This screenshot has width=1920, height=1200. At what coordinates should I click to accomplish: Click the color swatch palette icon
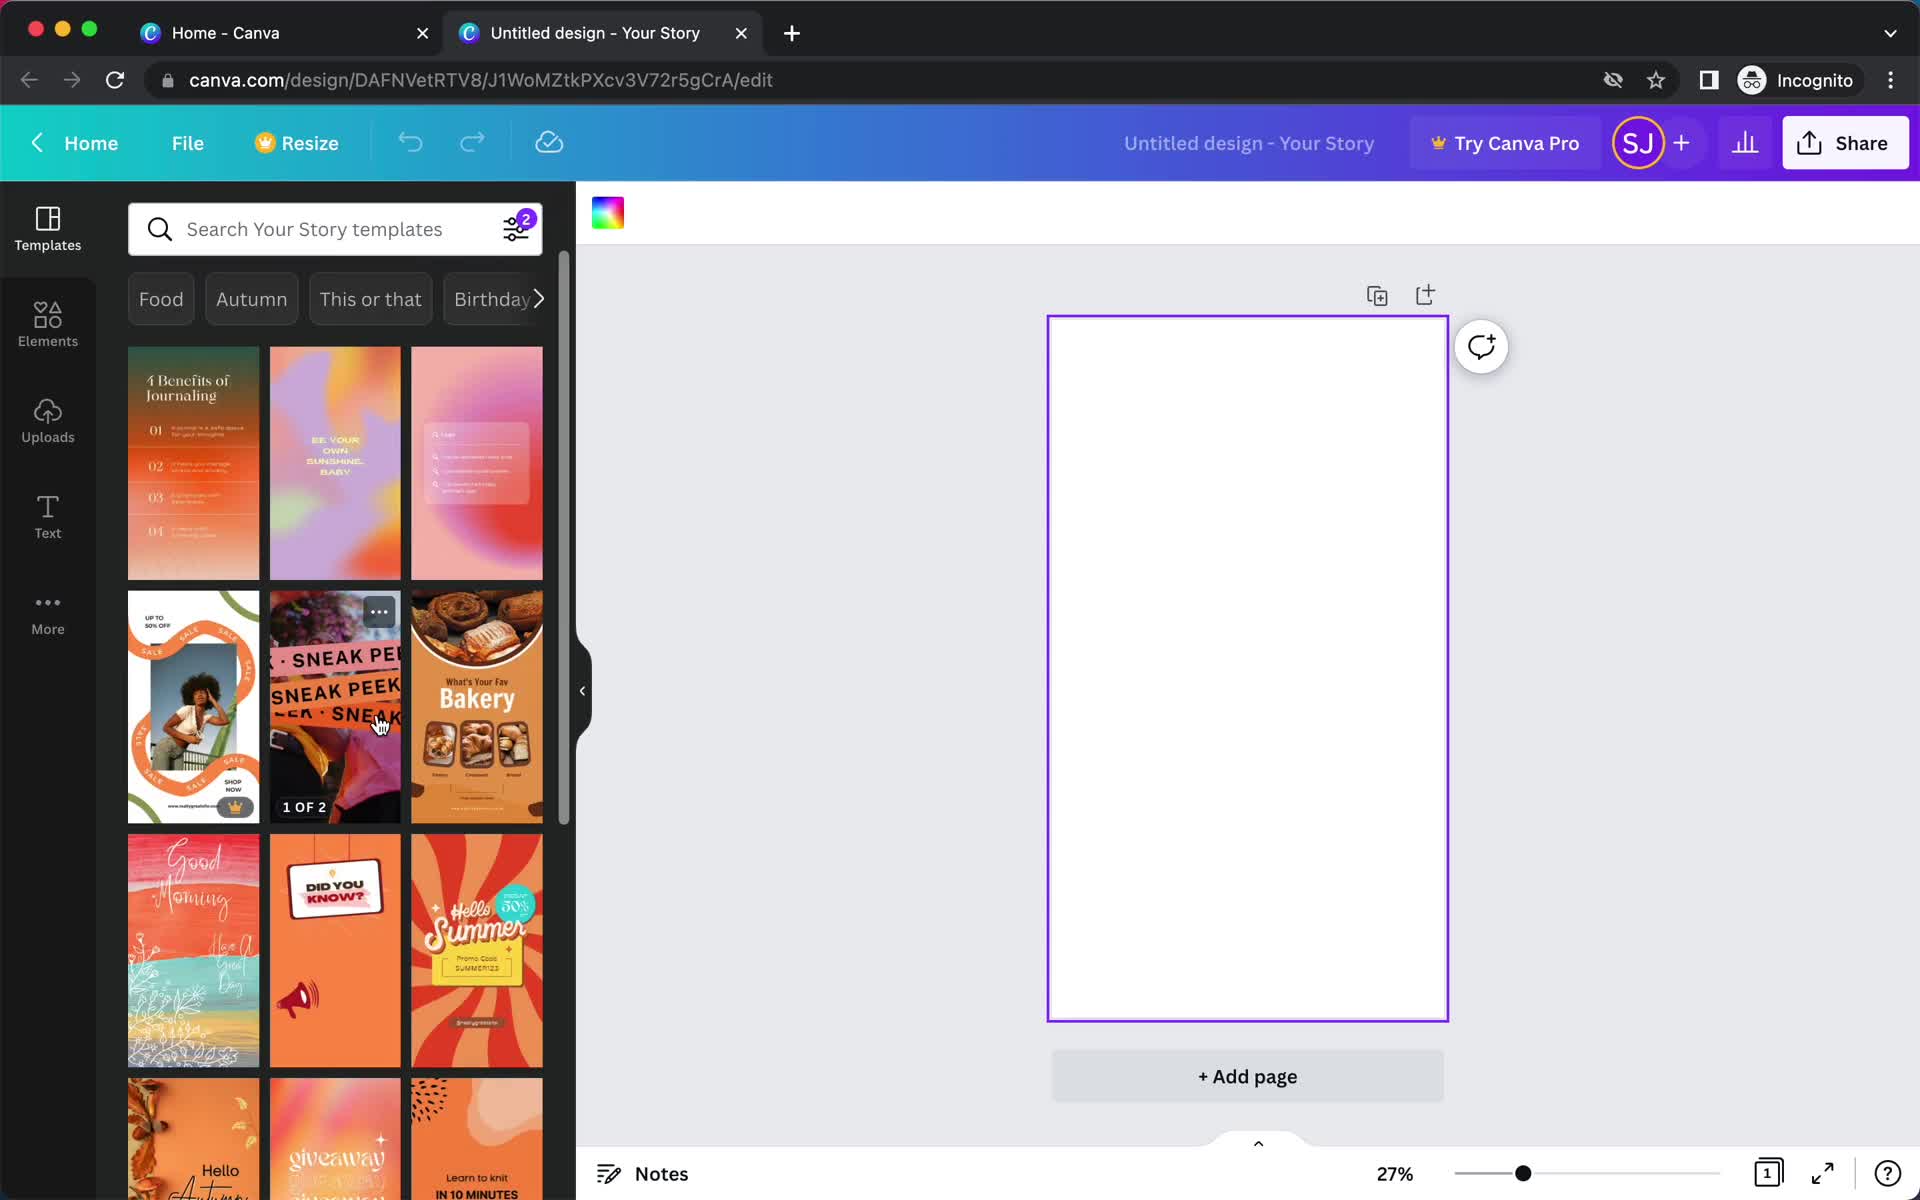point(607,212)
